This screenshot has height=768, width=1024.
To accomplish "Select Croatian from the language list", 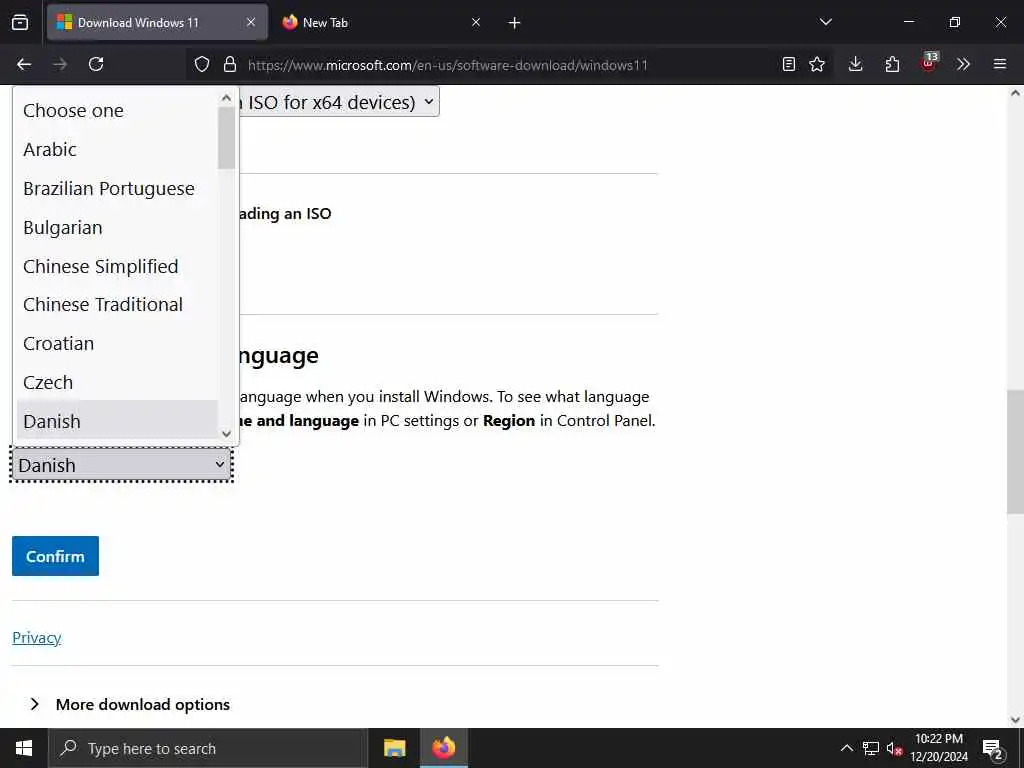I will 117,344.
